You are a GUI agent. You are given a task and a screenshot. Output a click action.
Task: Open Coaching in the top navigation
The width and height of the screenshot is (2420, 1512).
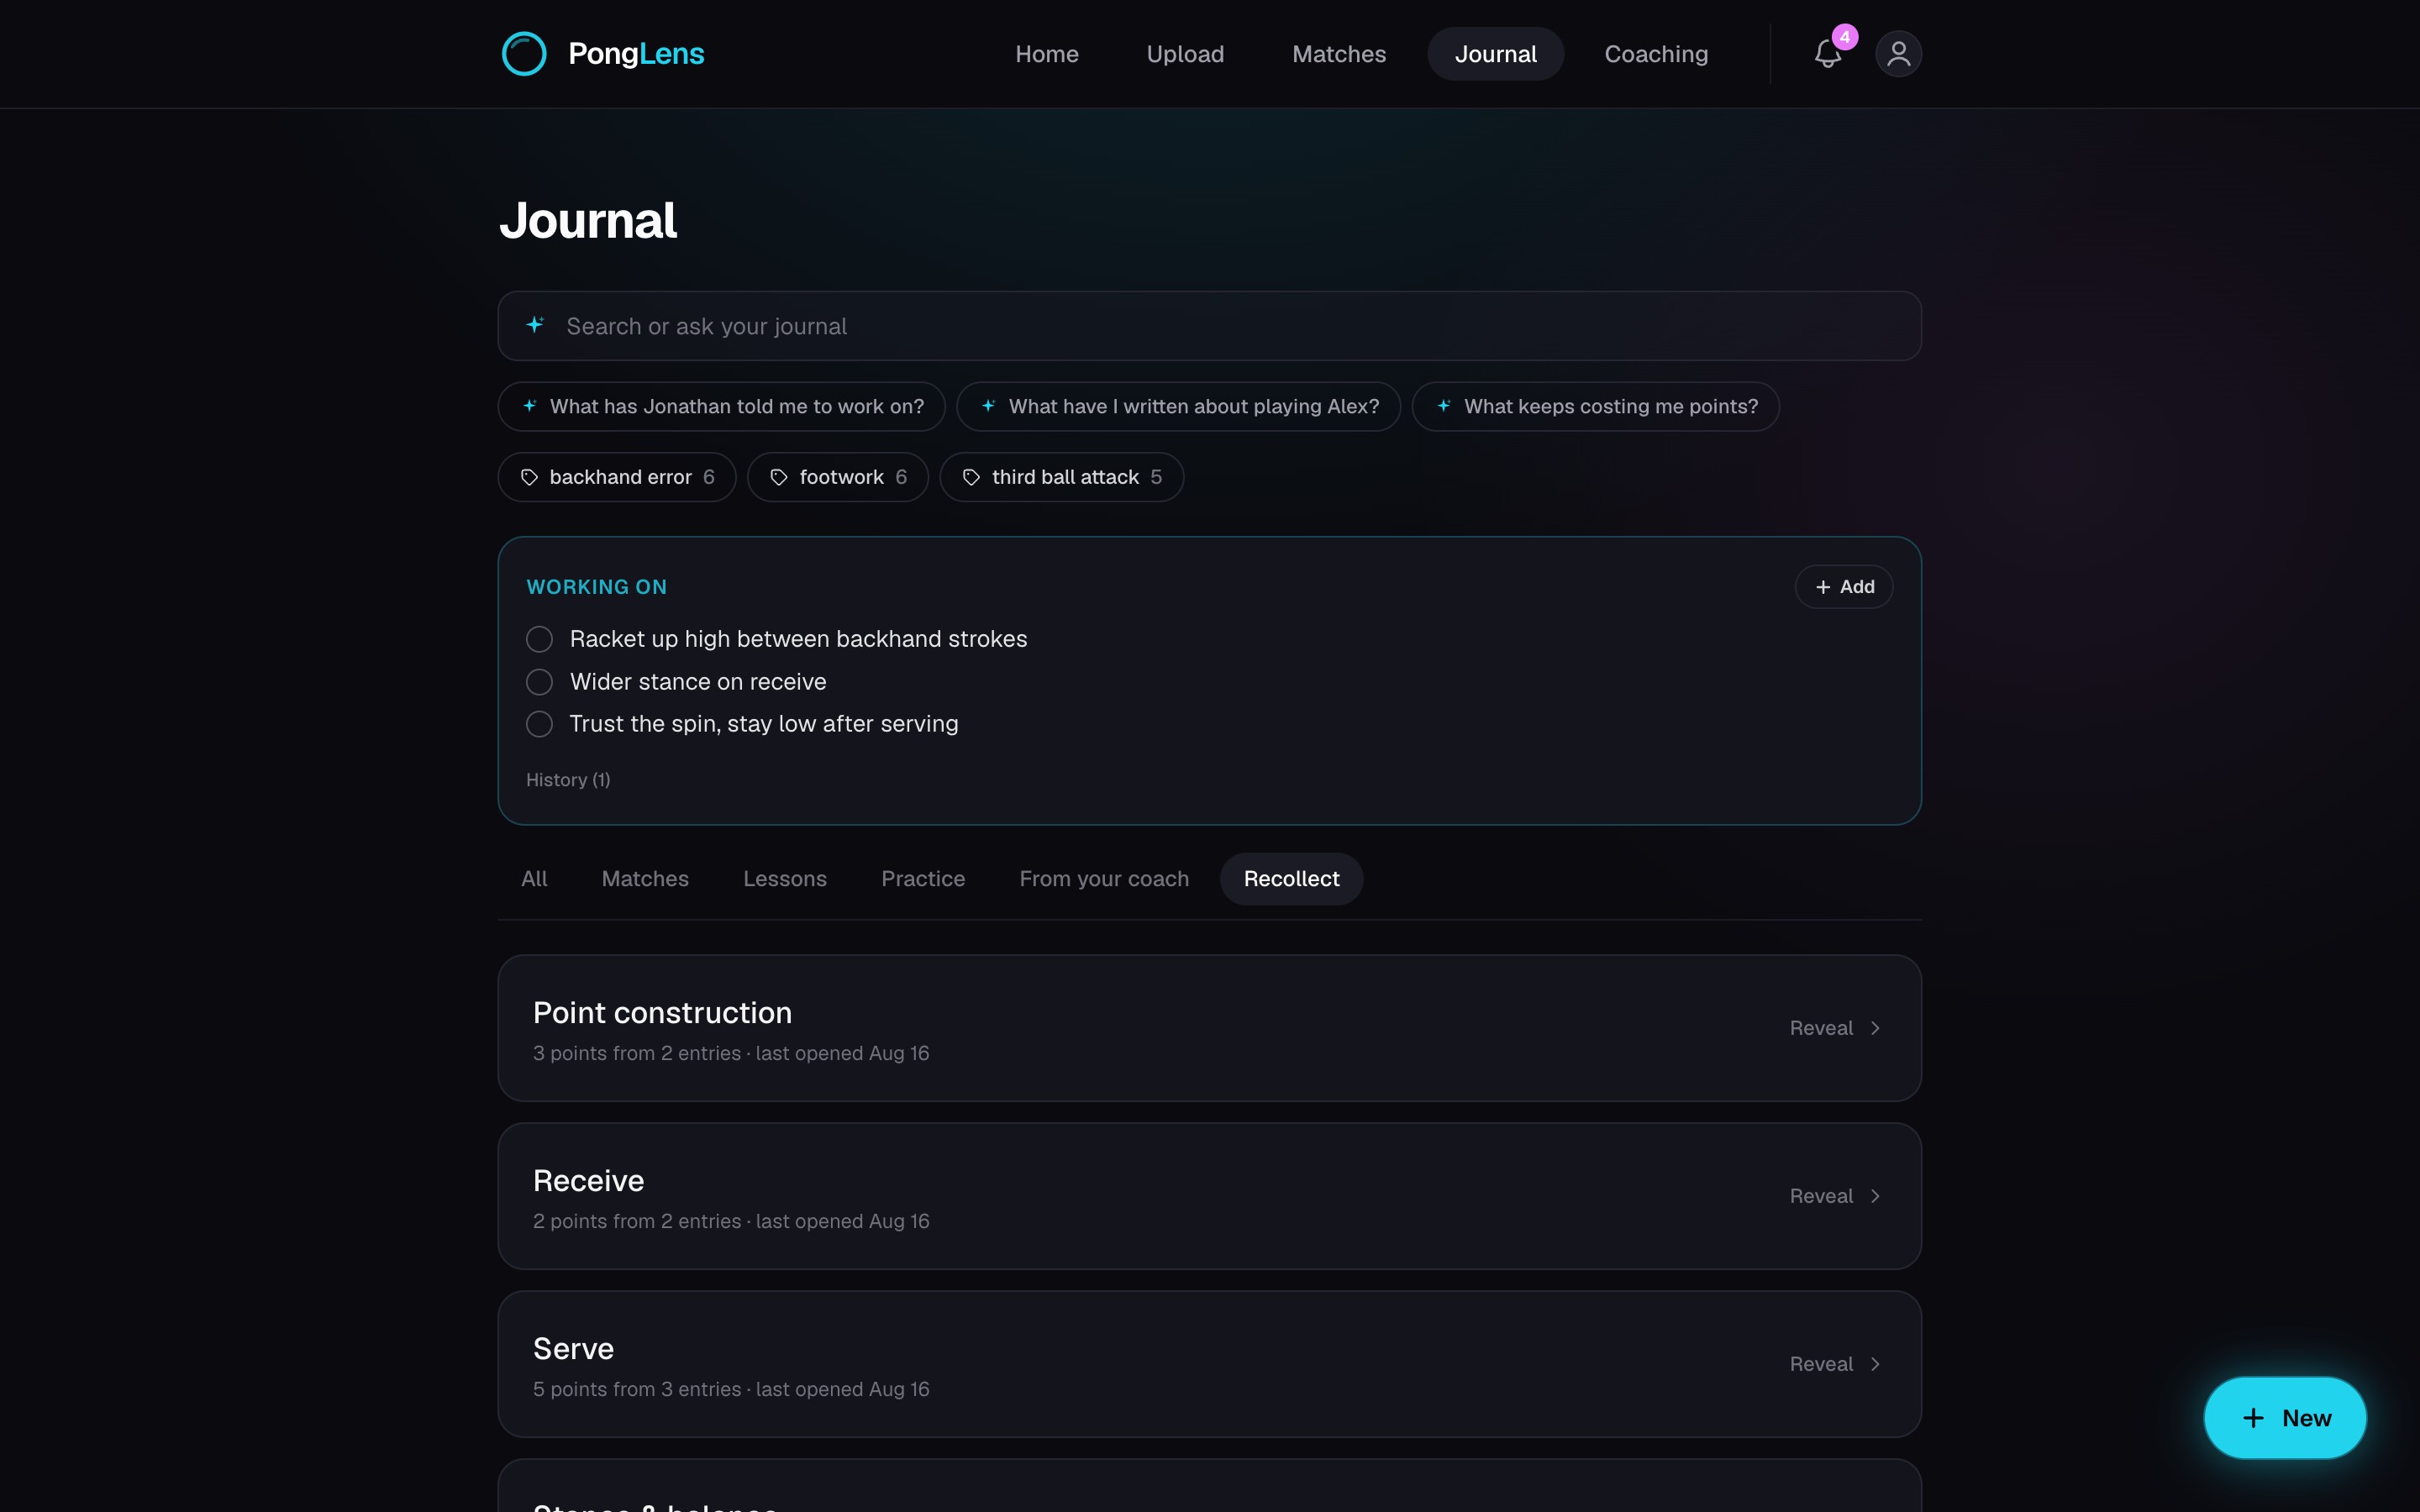[1656, 54]
